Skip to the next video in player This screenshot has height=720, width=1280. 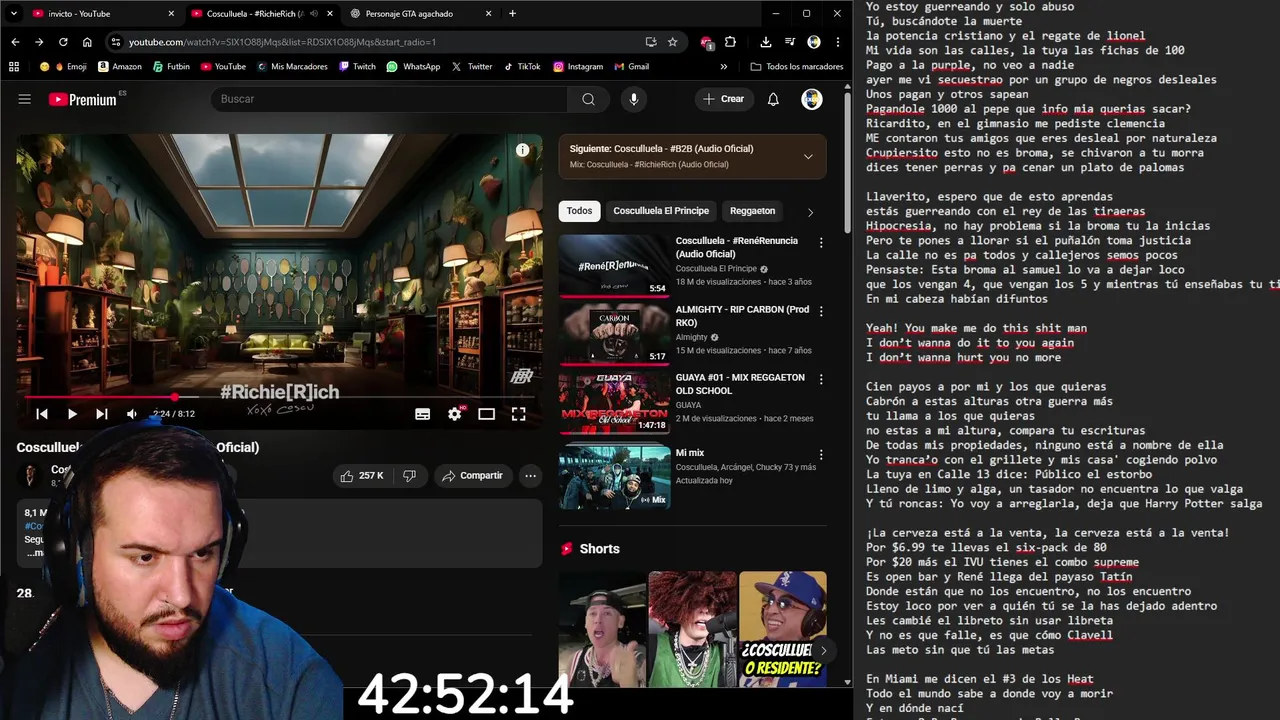point(102,414)
